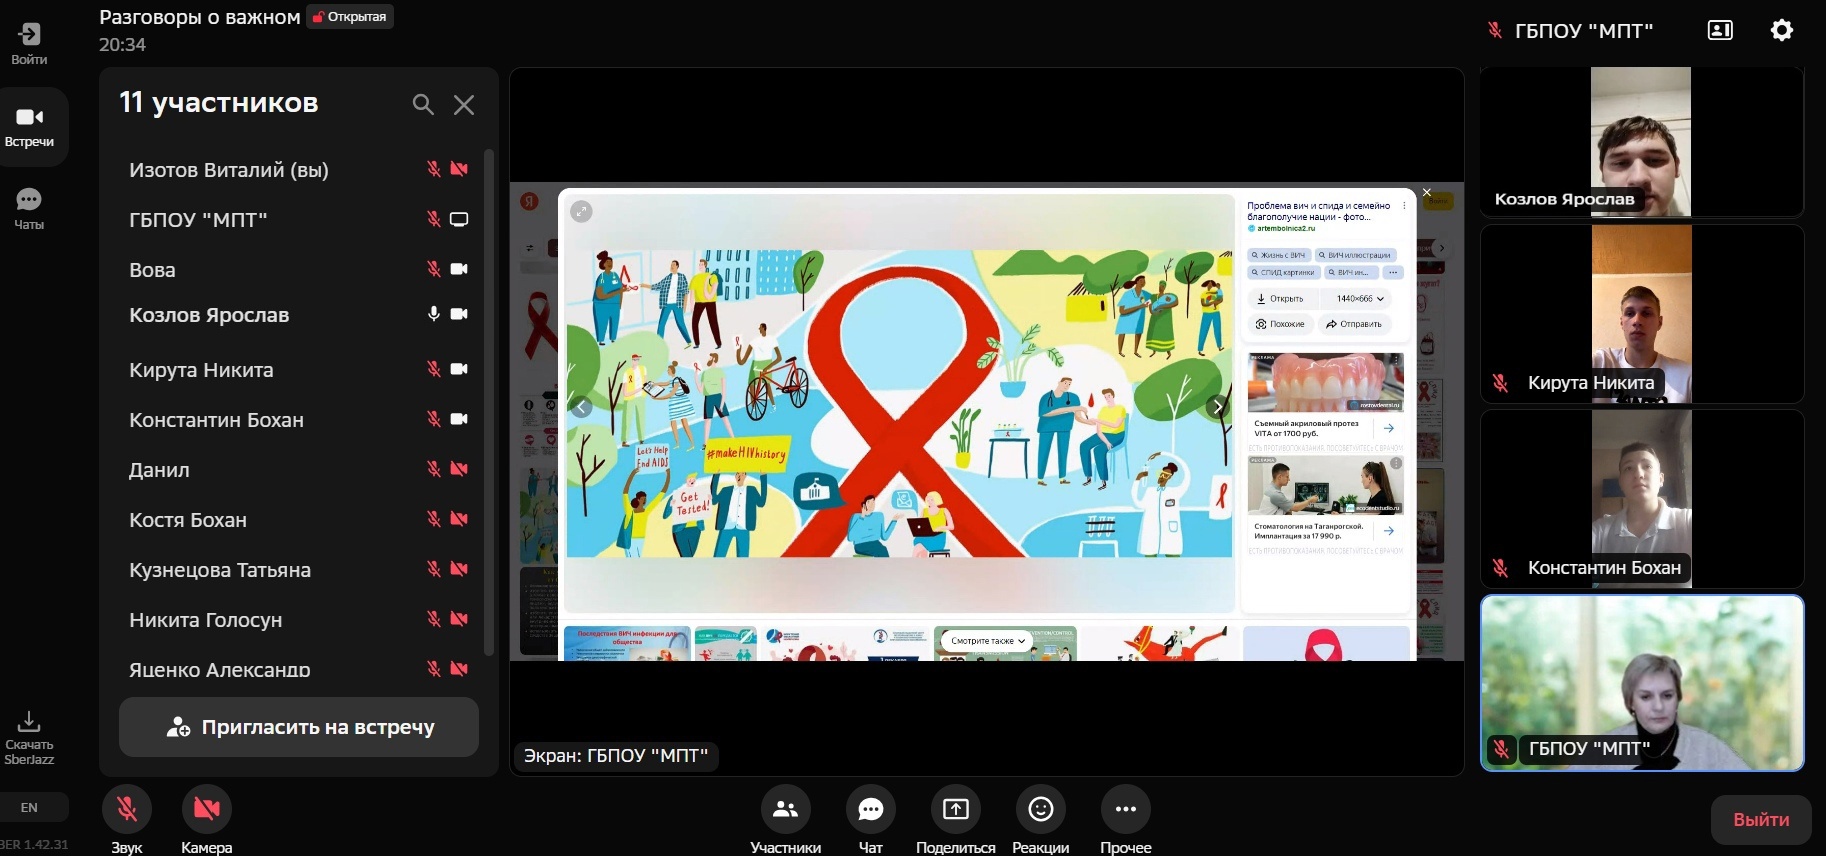The height and width of the screenshot is (856, 1826).
Task: Click Отправить share button in image preview
Action: click(1354, 324)
